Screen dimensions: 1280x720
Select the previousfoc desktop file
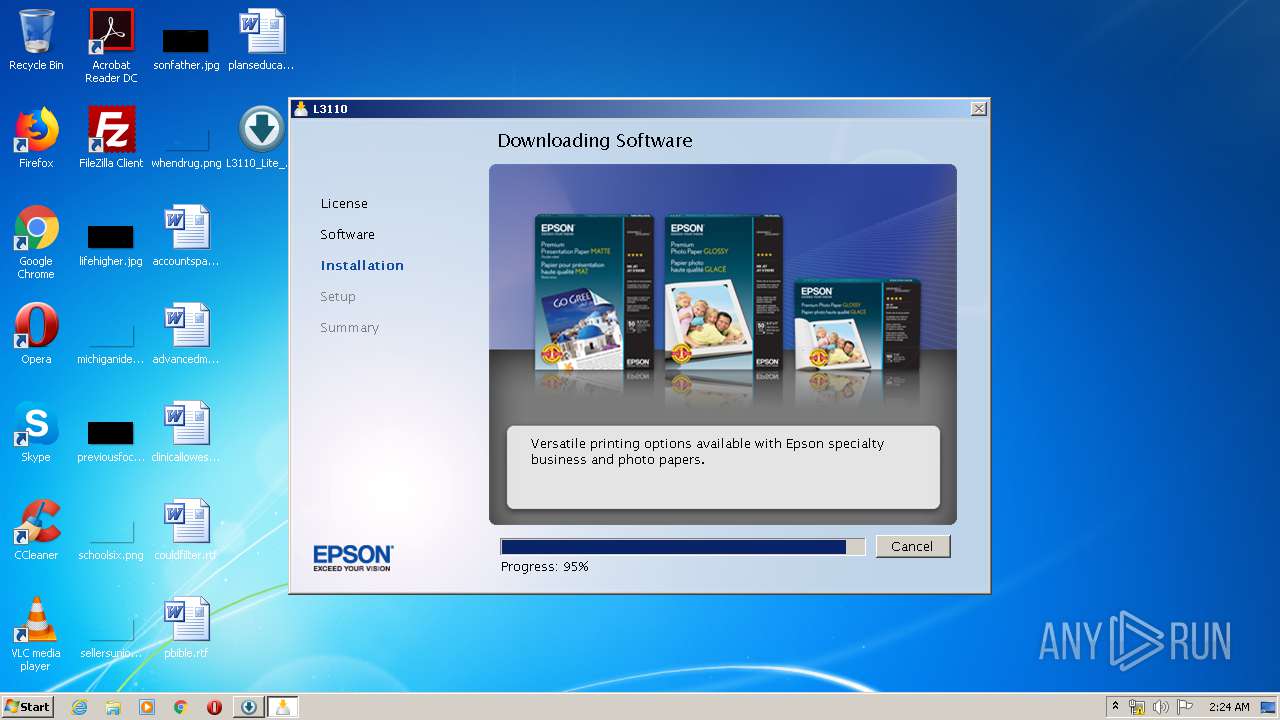[111, 439]
